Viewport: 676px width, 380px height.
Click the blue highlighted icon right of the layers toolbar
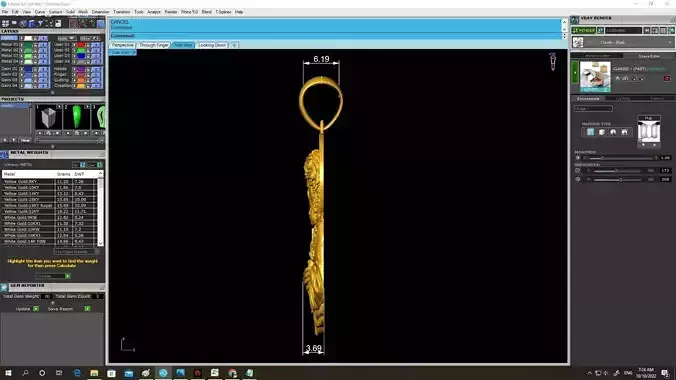(x=101, y=24)
